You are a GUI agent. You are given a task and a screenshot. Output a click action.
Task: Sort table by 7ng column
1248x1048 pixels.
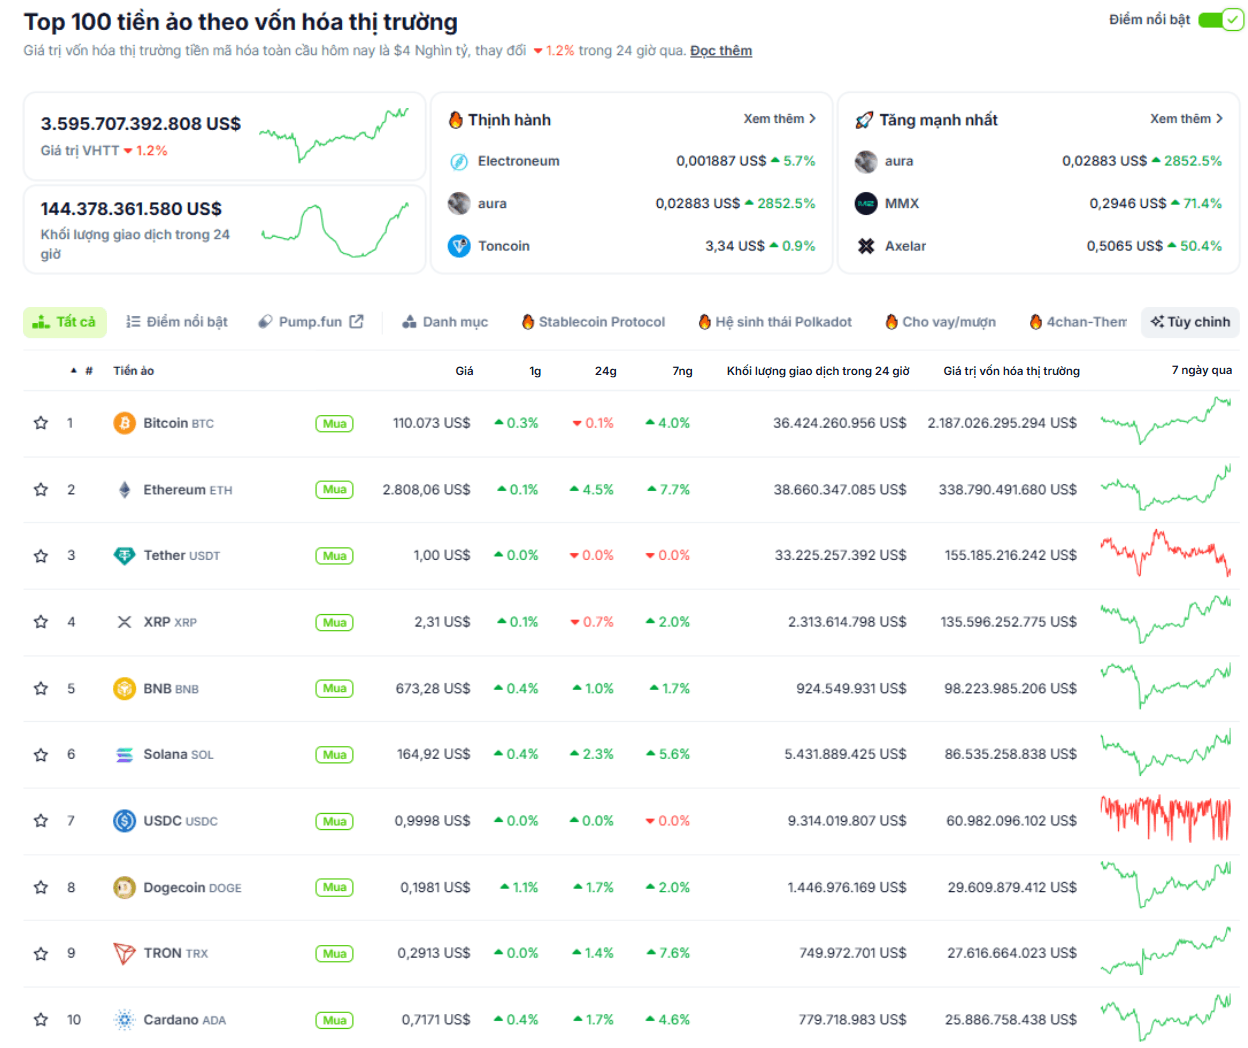682,371
